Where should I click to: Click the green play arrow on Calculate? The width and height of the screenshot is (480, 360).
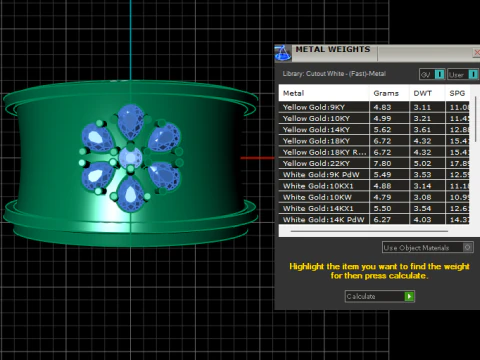pyautogui.click(x=409, y=296)
